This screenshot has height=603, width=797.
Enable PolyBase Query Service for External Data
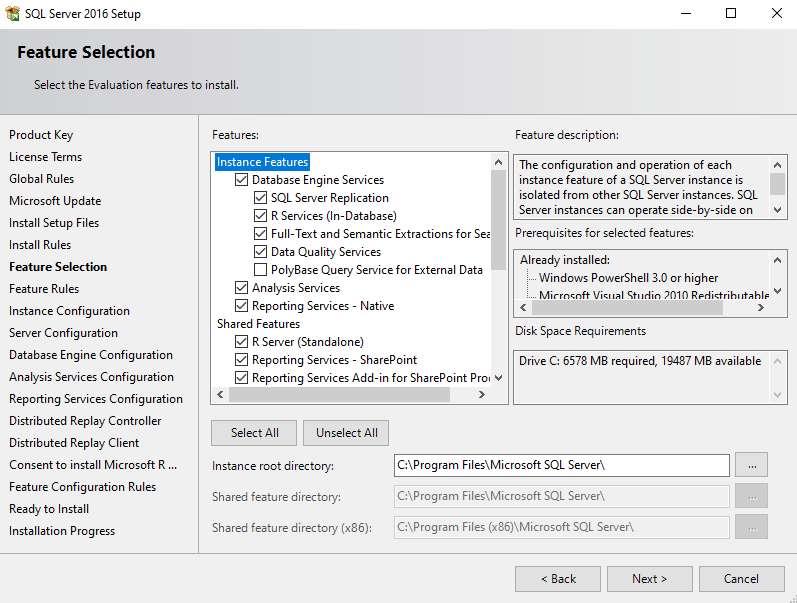tap(260, 270)
